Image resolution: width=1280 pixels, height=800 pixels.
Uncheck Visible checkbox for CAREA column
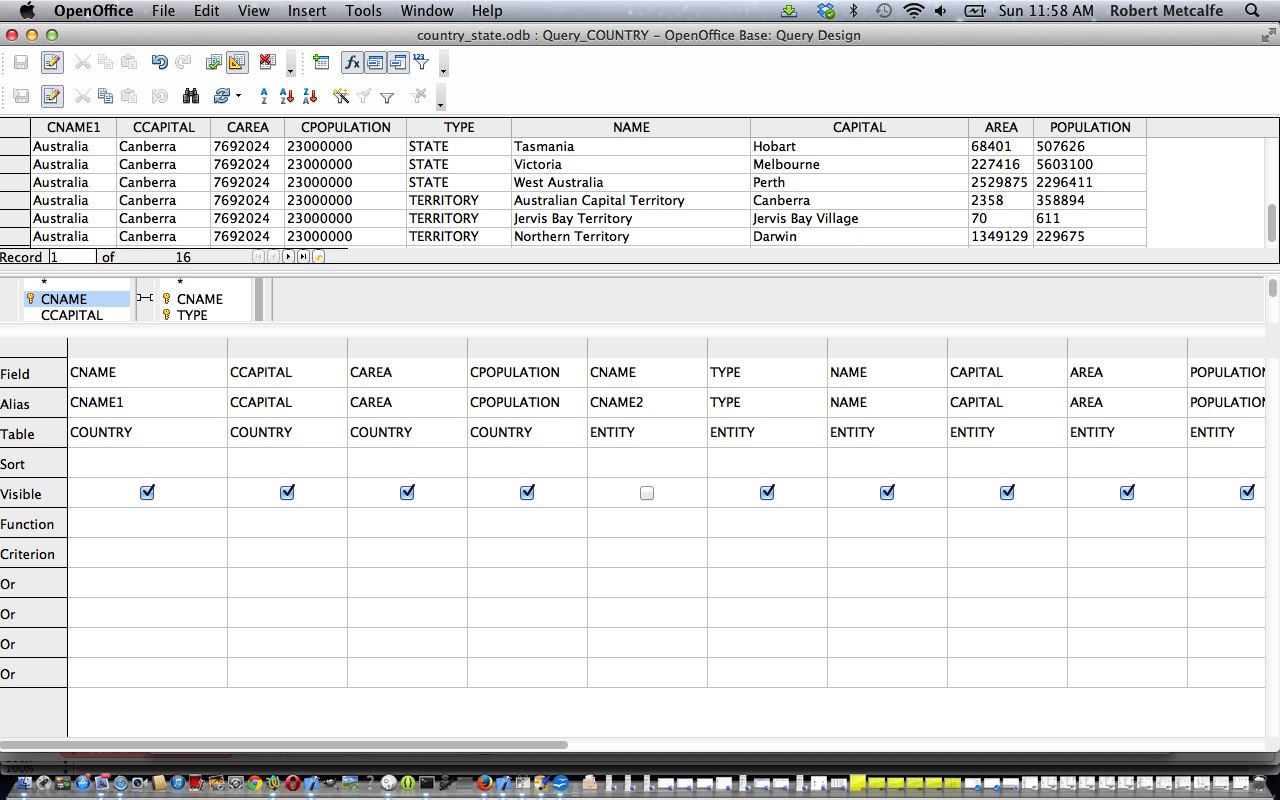407,492
